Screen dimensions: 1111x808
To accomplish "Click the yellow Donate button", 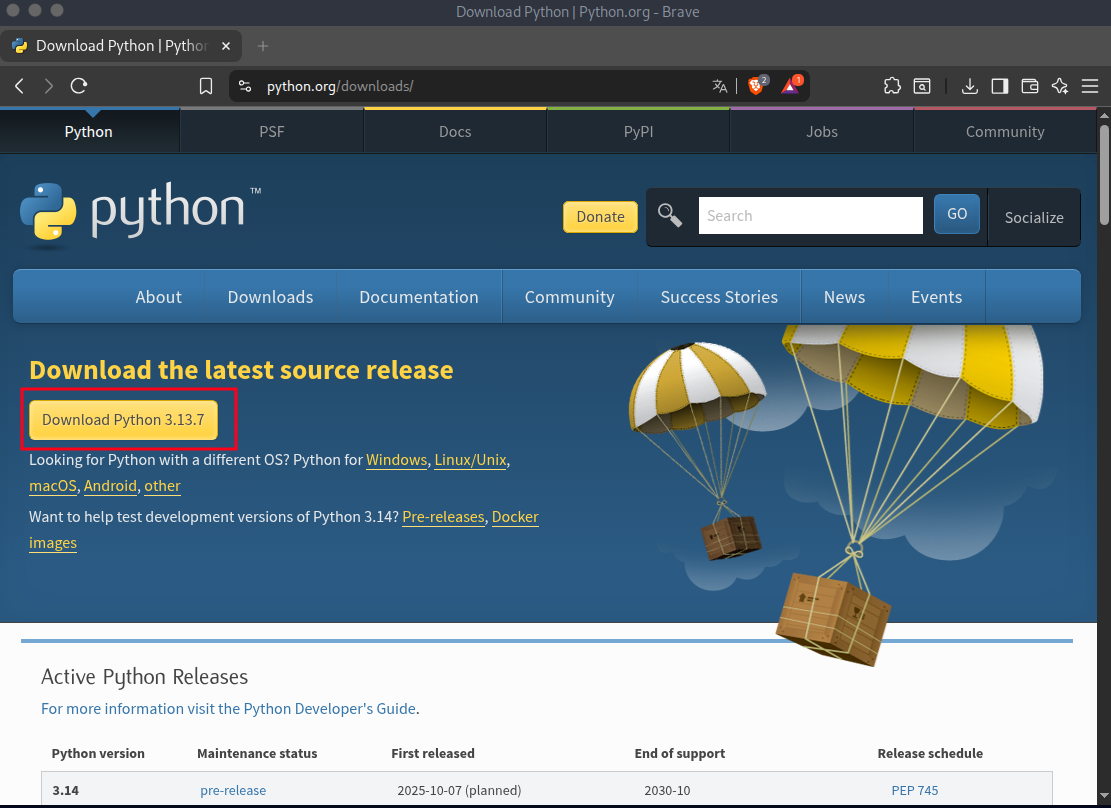I will (600, 217).
